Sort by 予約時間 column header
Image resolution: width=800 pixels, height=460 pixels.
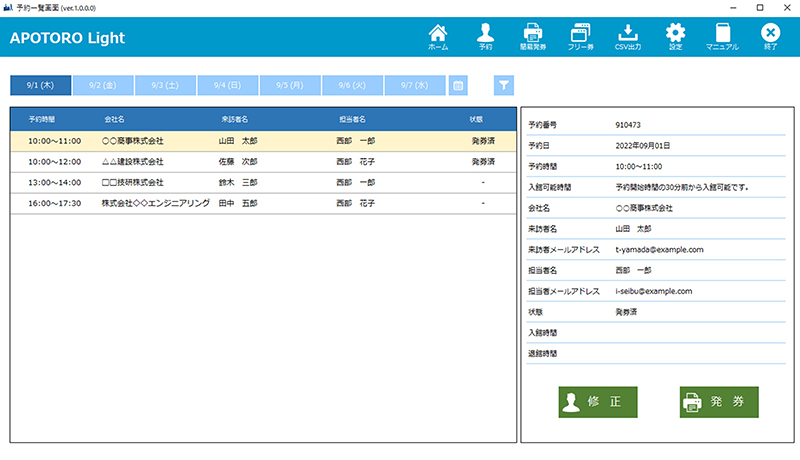click(43, 119)
